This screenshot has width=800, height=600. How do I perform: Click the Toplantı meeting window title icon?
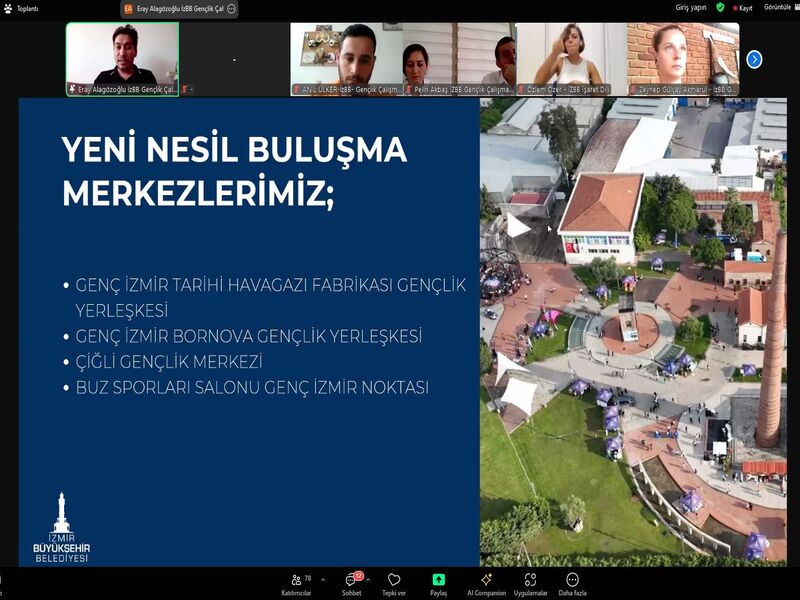pos(7,8)
